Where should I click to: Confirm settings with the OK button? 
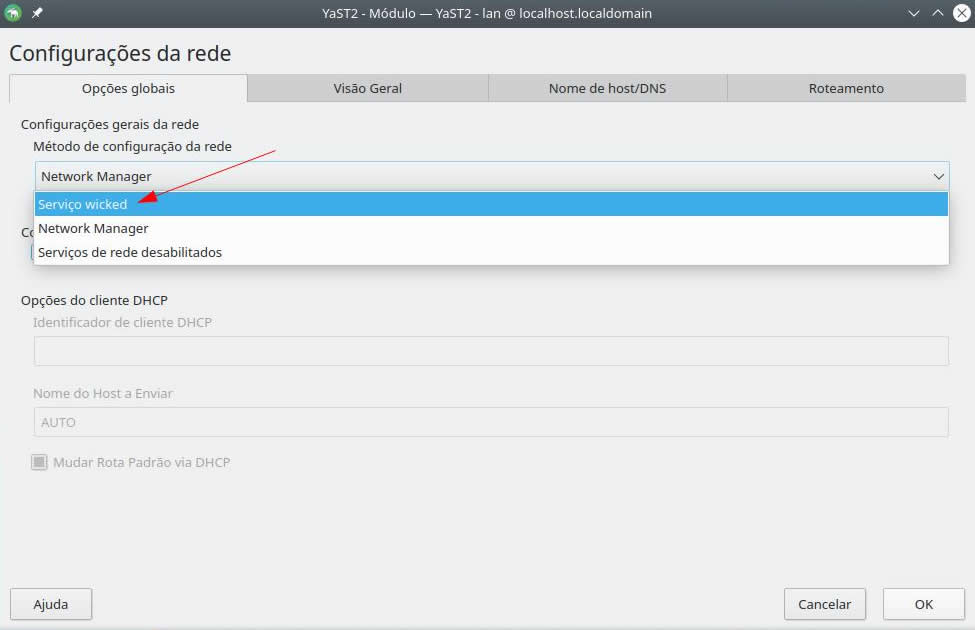pyautogui.click(x=923, y=604)
